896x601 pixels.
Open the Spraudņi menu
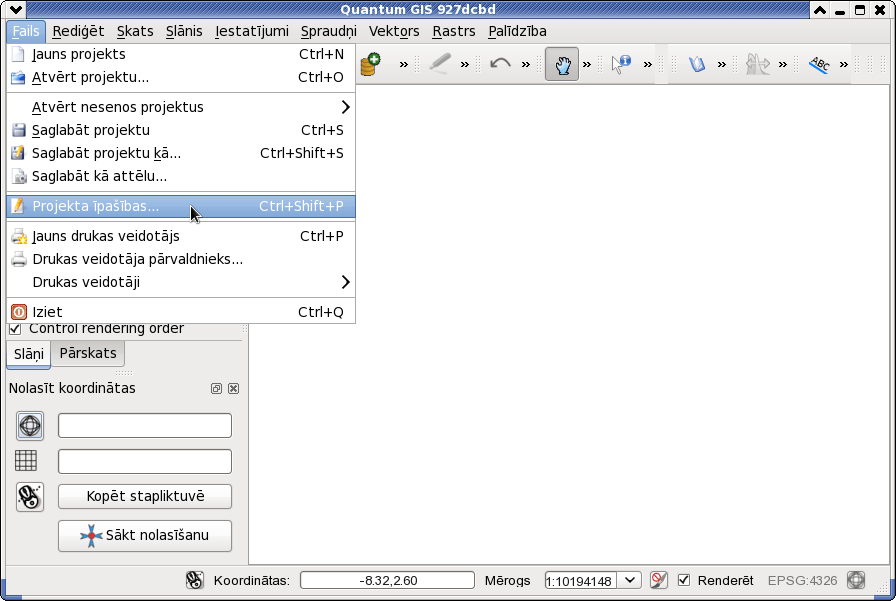tap(329, 31)
